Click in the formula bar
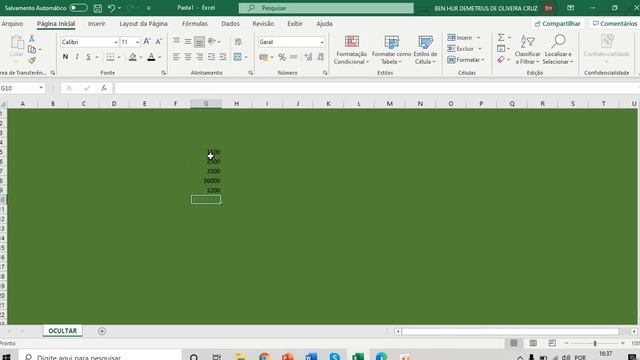This screenshot has height=360, width=640. [376, 88]
